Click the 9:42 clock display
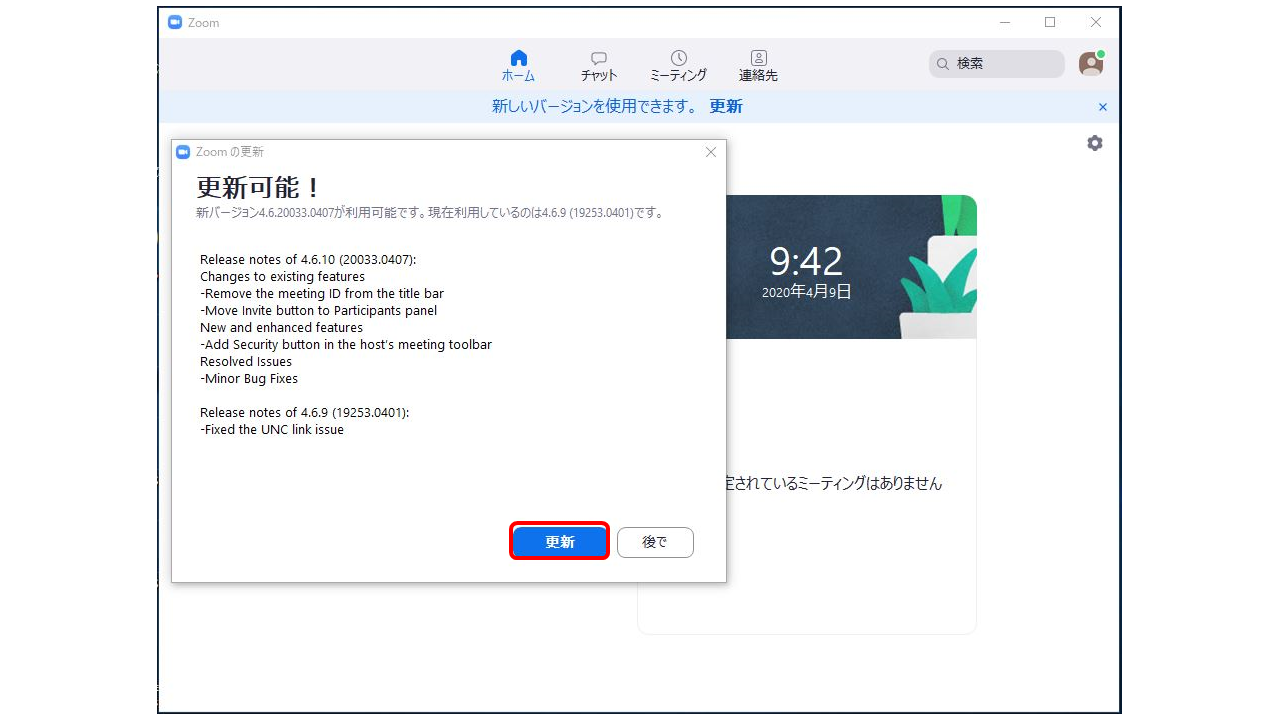 [x=806, y=262]
